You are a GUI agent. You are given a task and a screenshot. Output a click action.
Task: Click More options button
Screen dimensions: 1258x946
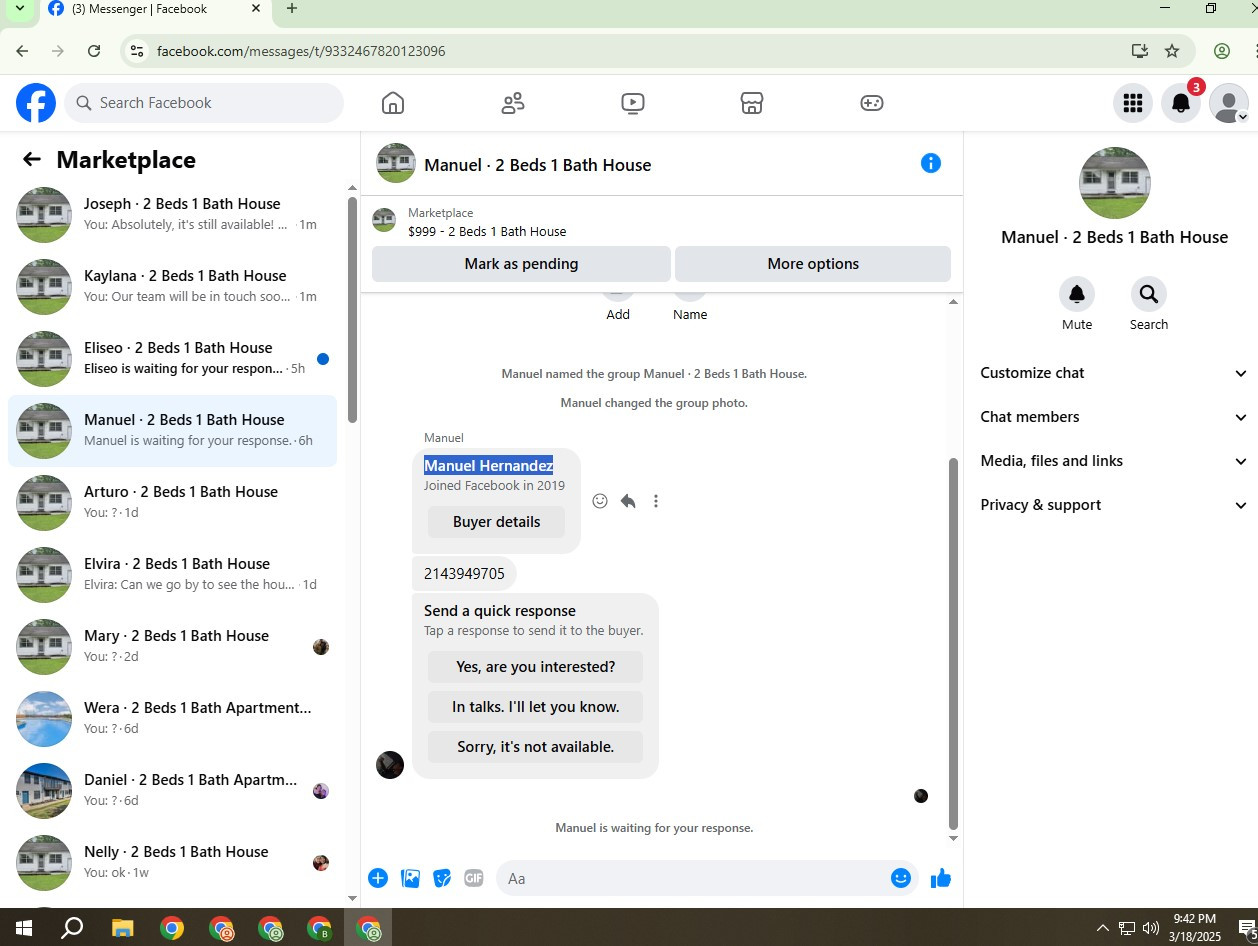[x=813, y=264]
